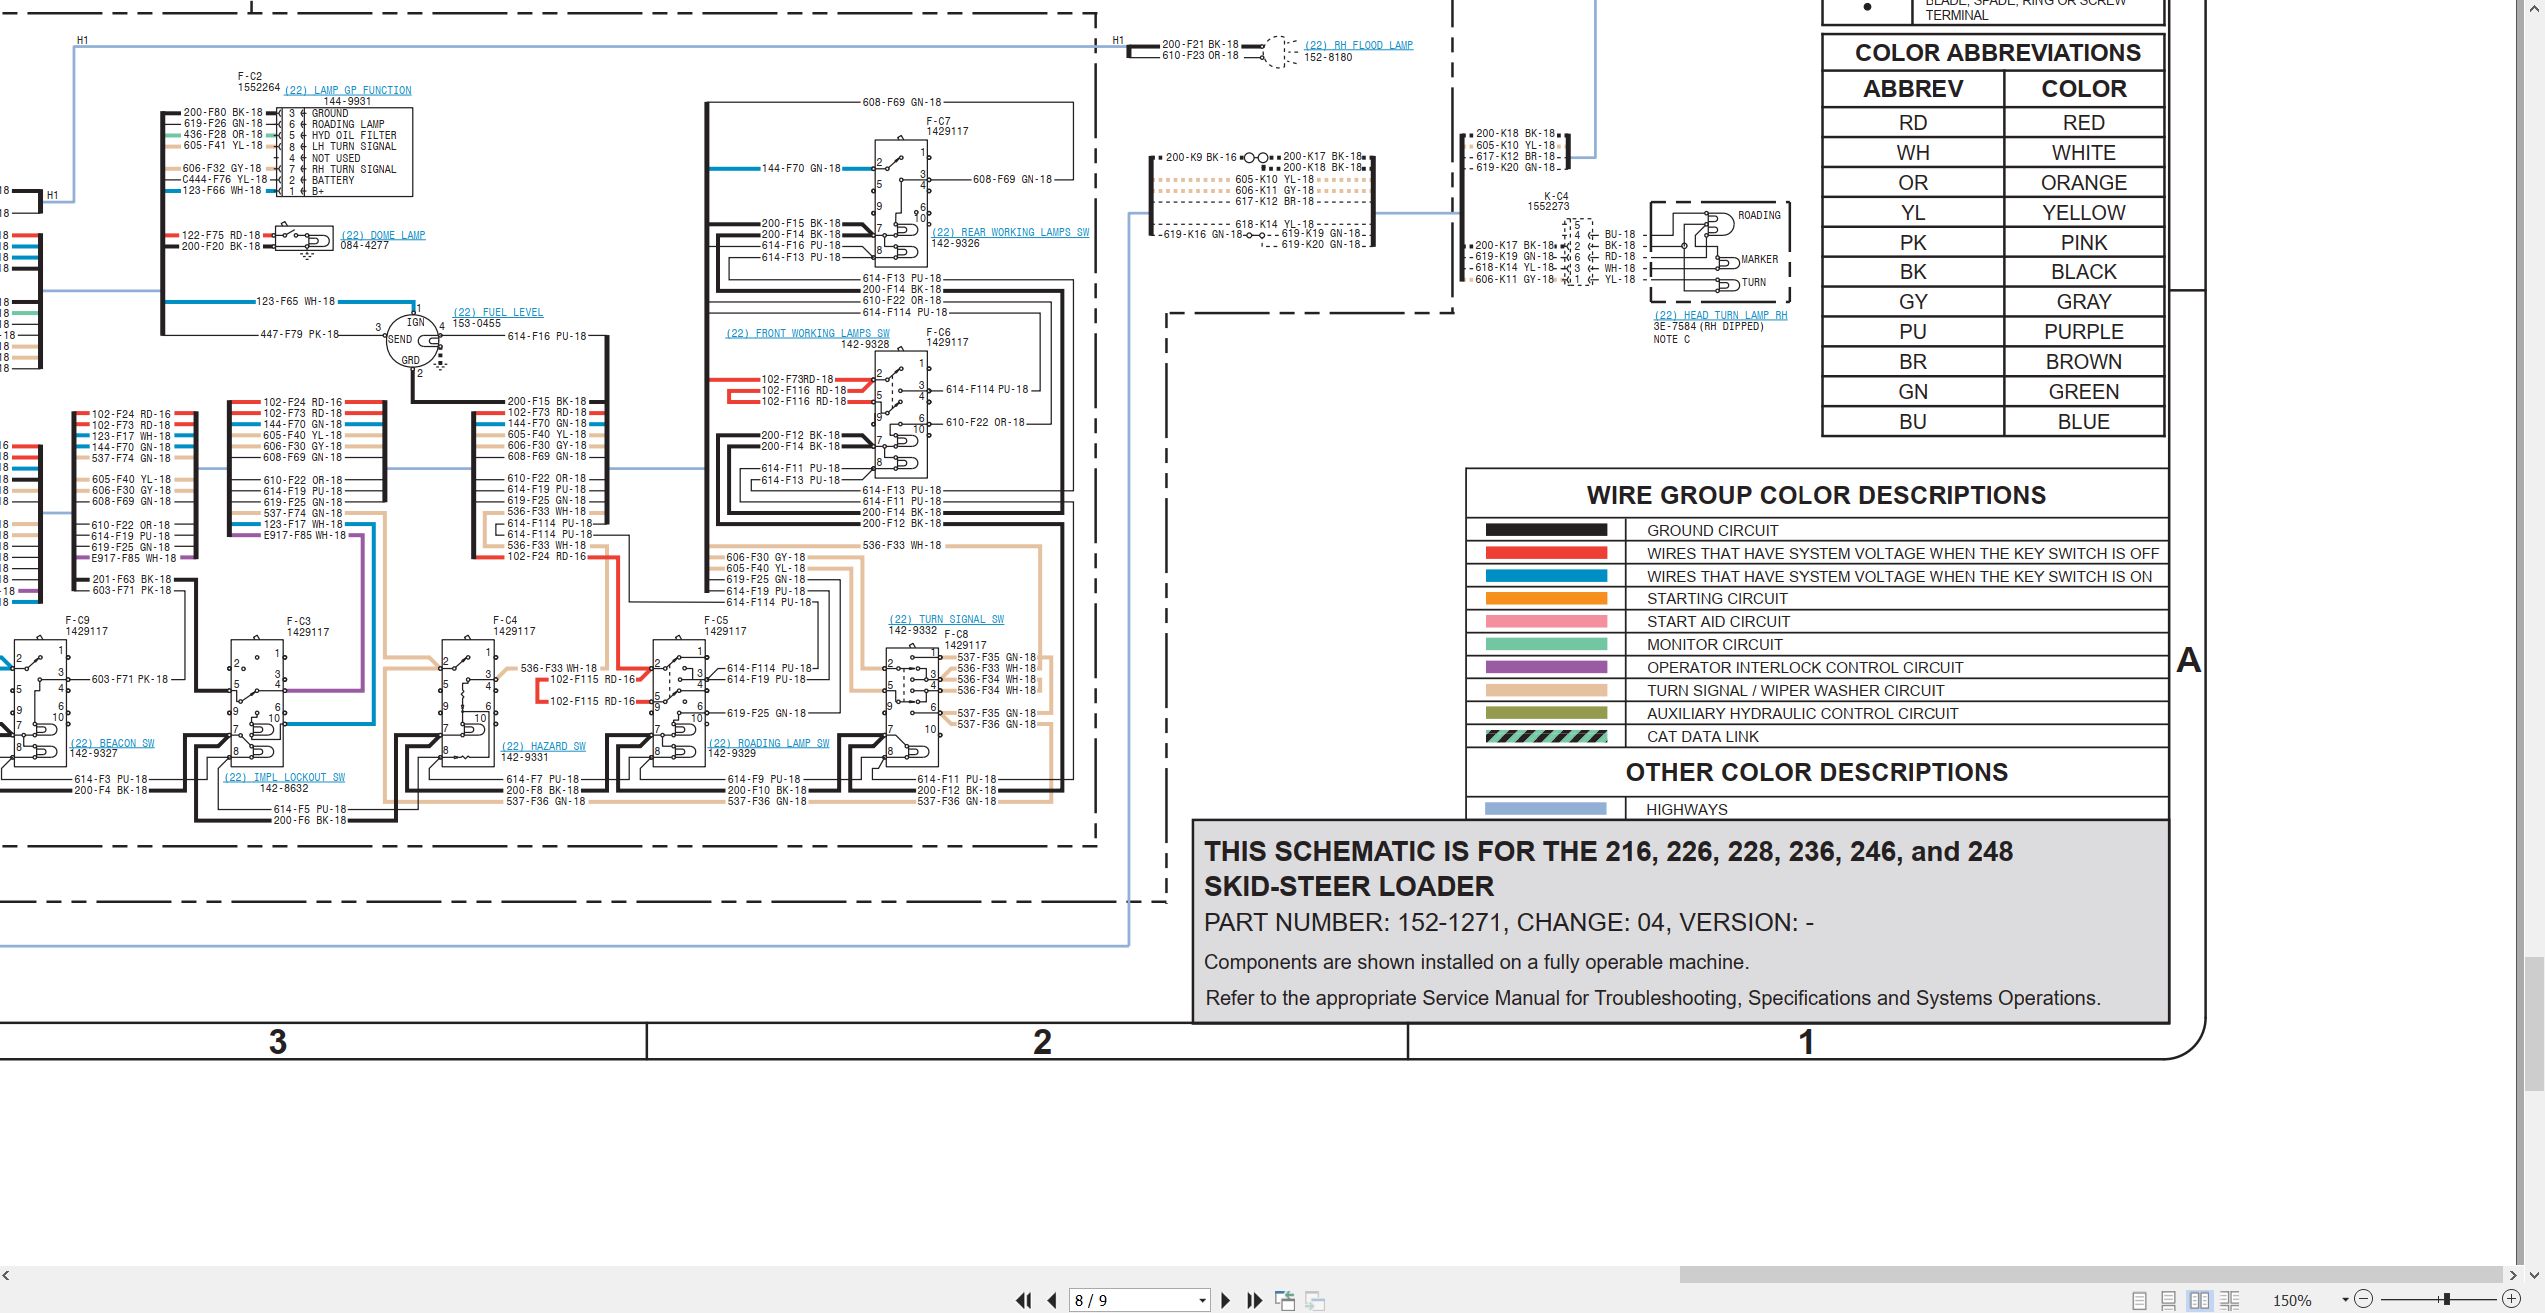Image resolution: width=2545 pixels, height=1313 pixels.
Task: Click the 'NOTE C' text
Action: [1671, 339]
